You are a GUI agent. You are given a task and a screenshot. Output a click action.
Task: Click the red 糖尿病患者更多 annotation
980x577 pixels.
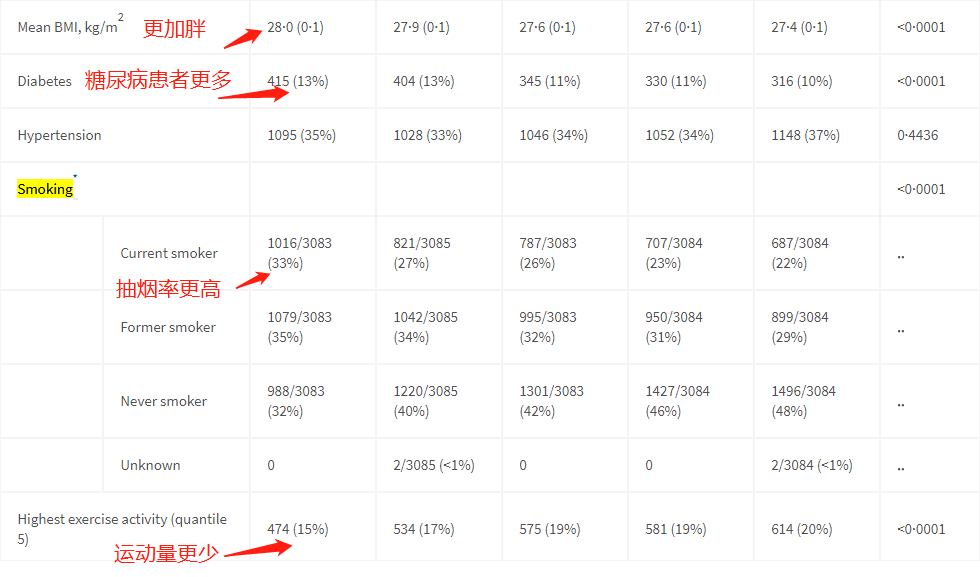158,80
